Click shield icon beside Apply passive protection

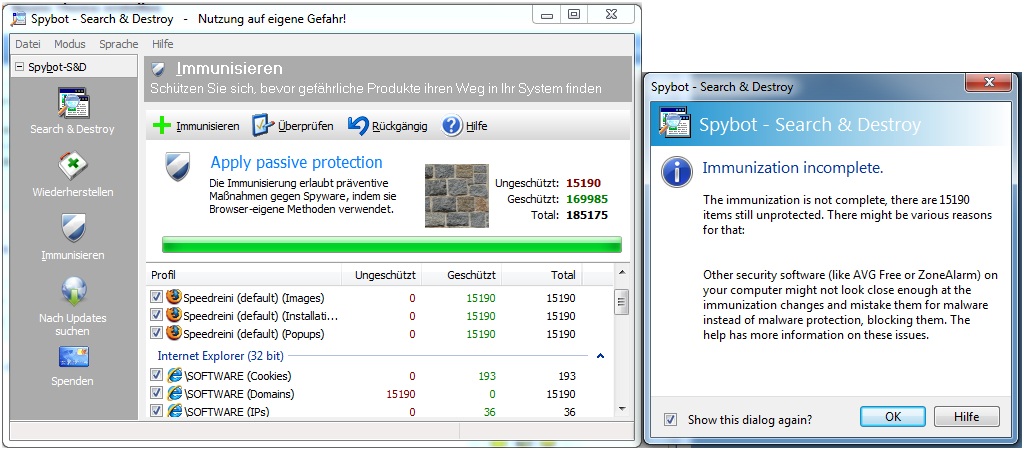(x=178, y=167)
